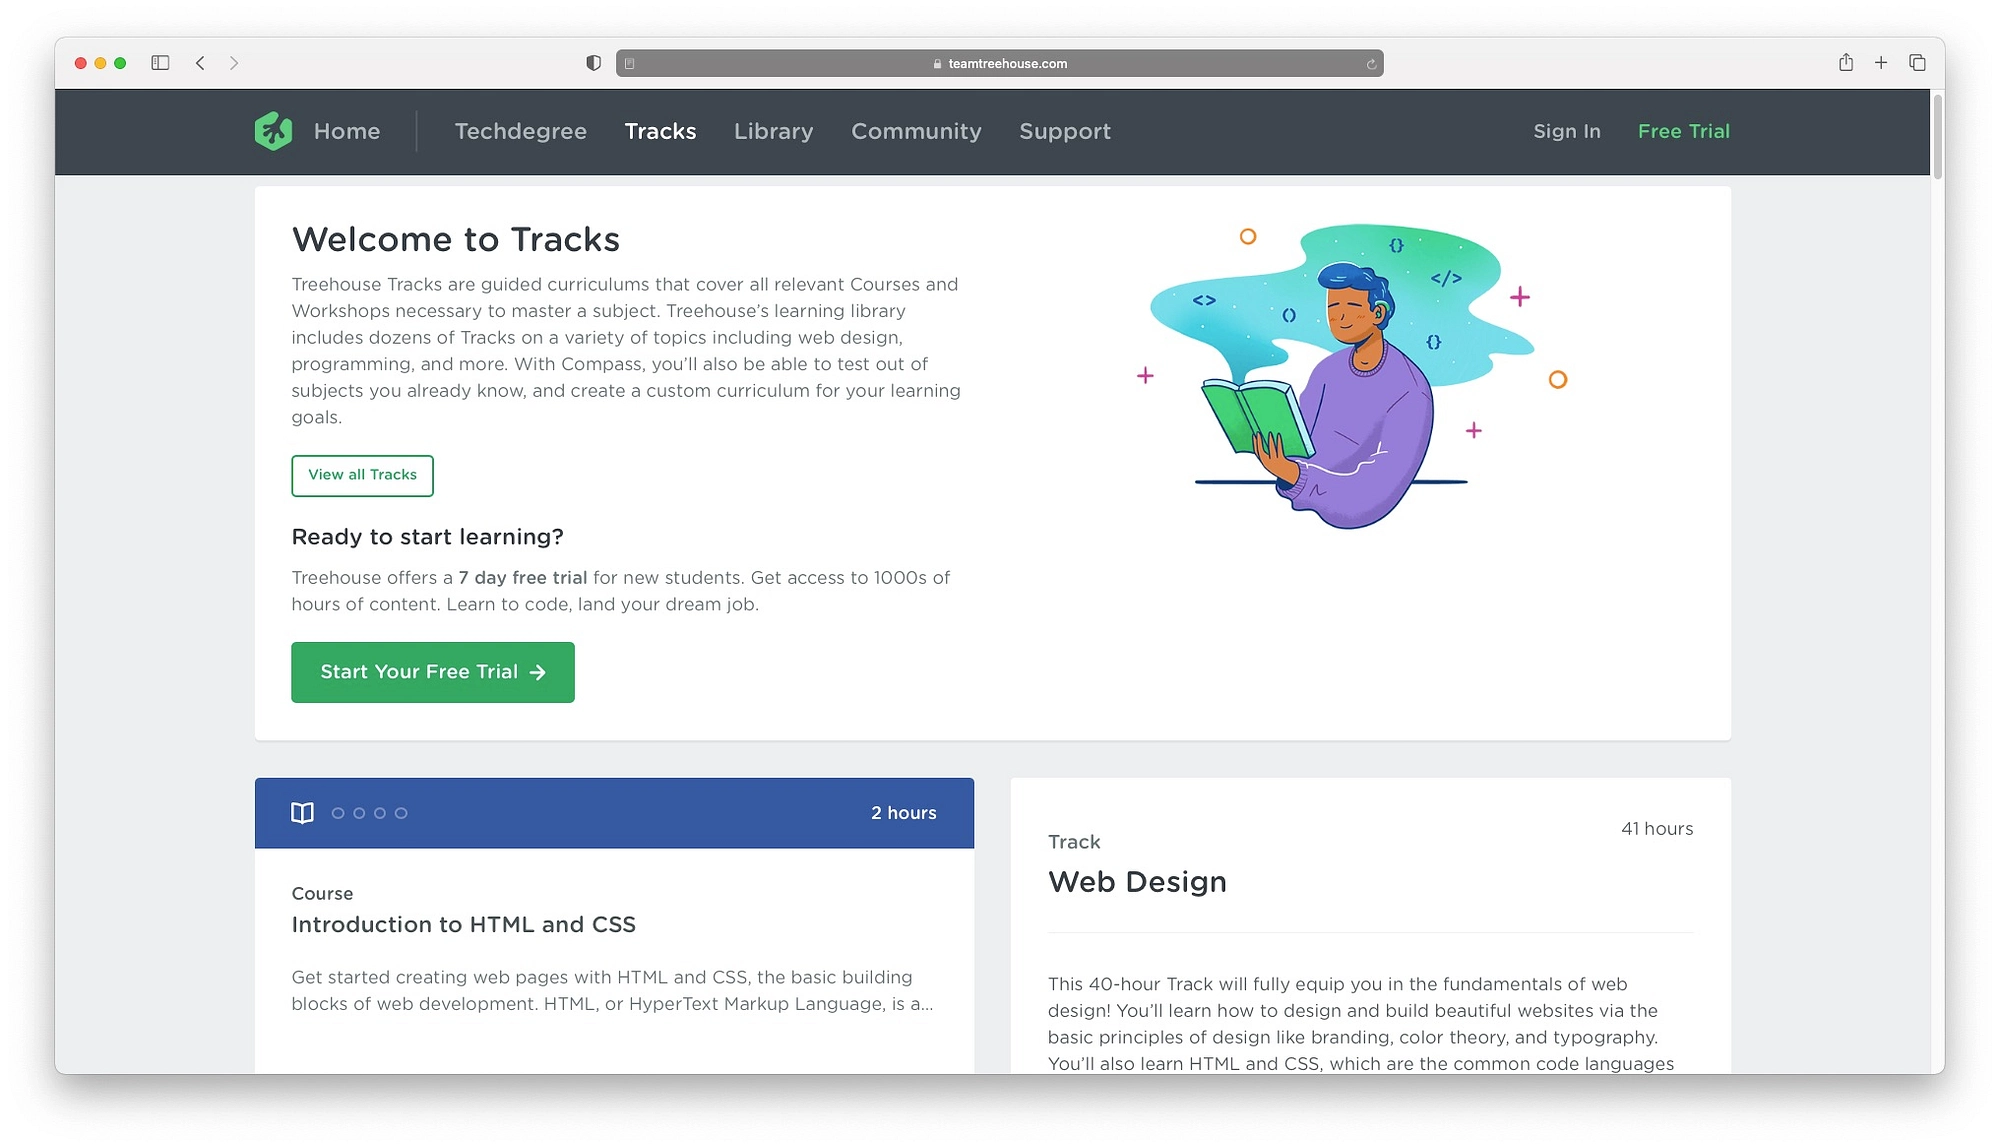Click the Sign In link

tap(1566, 130)
